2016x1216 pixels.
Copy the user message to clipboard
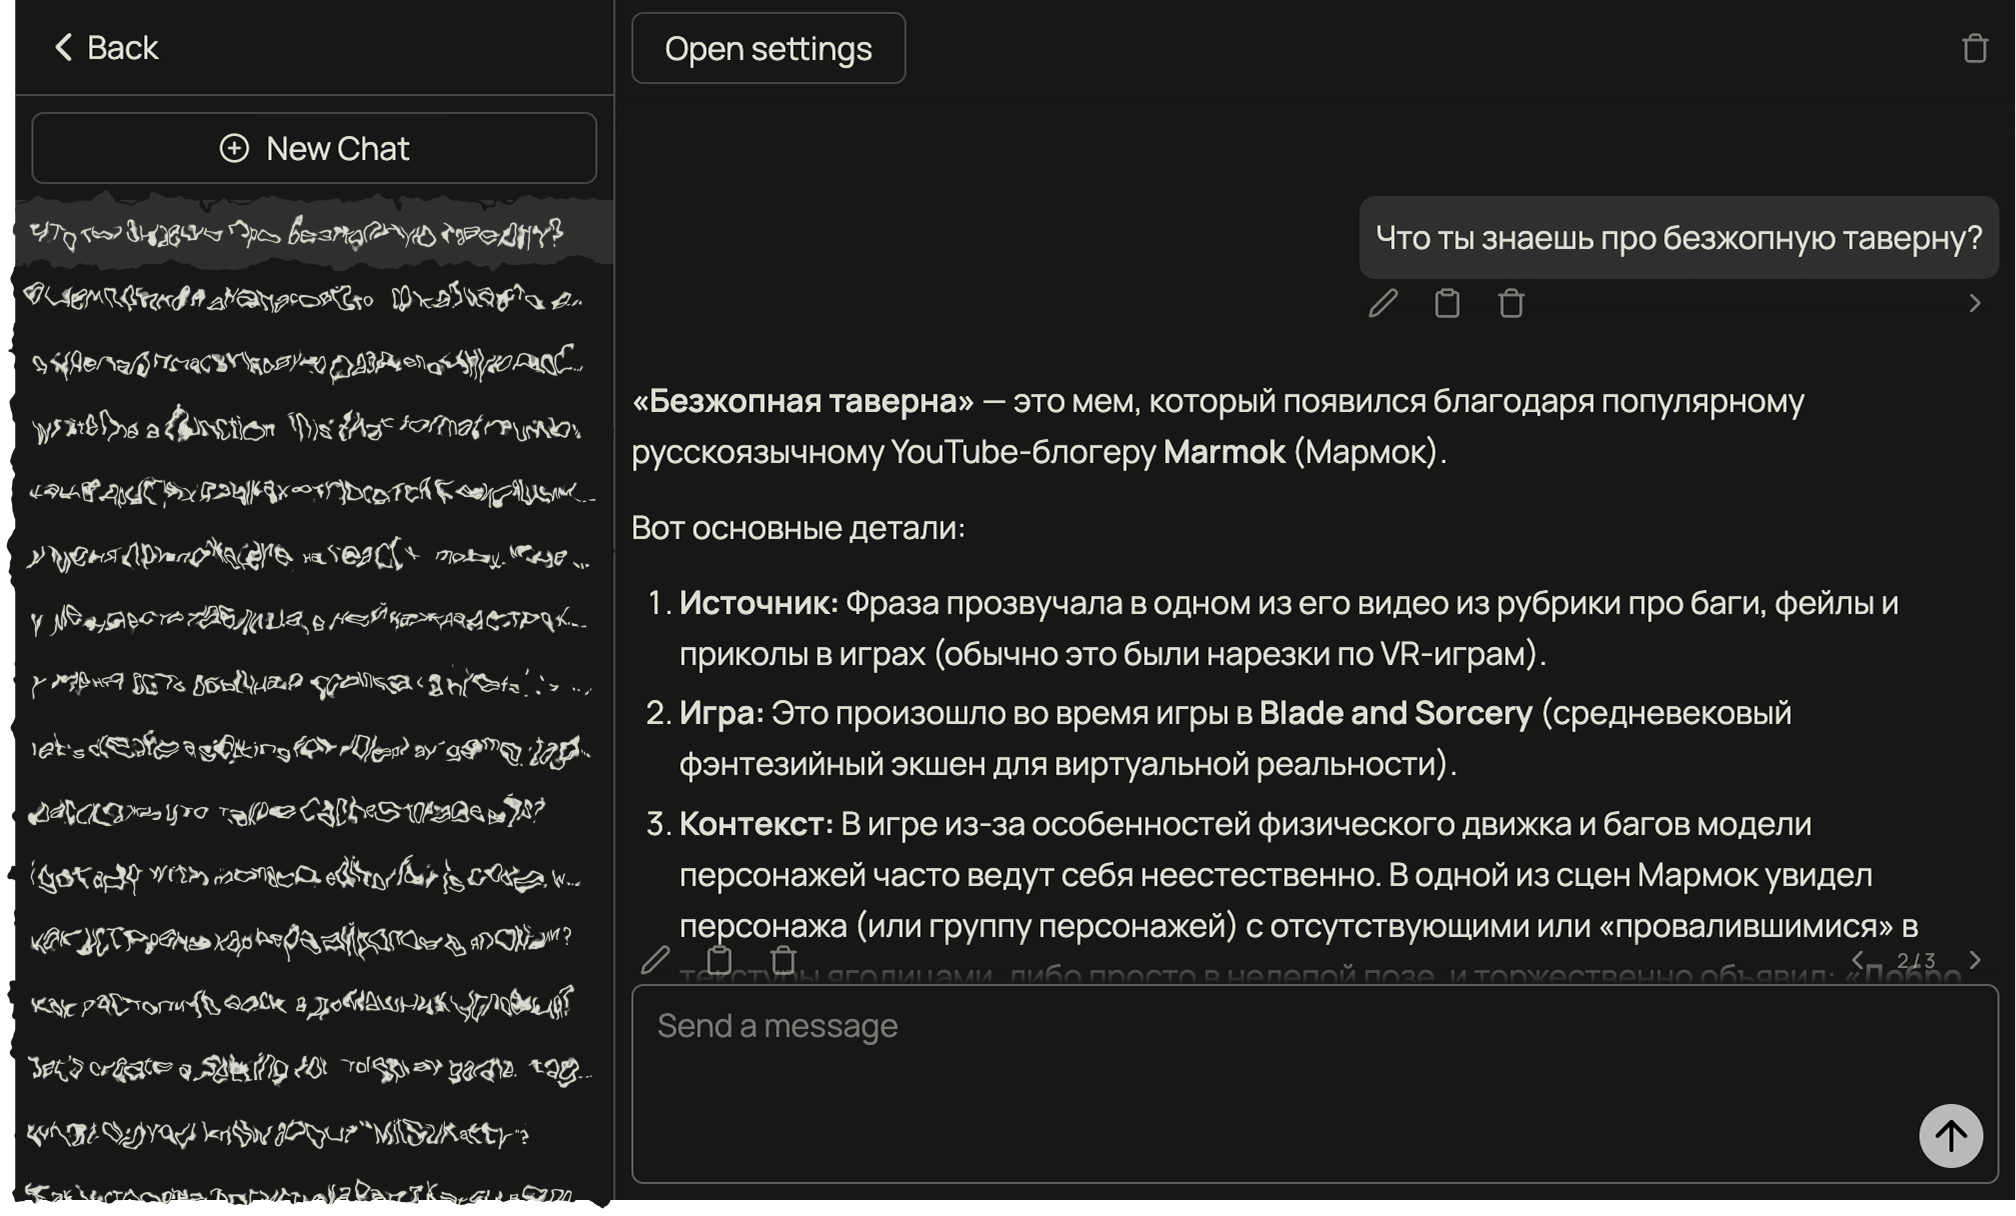point(1447,303)
